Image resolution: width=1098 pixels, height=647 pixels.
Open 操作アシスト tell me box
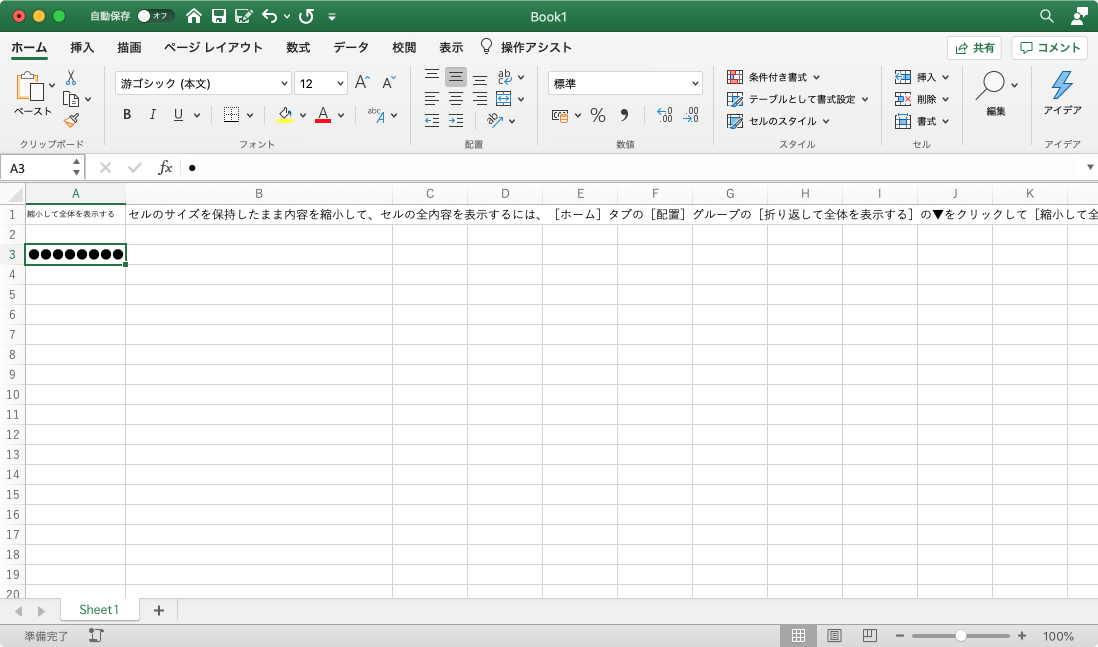tap(526, 47)
